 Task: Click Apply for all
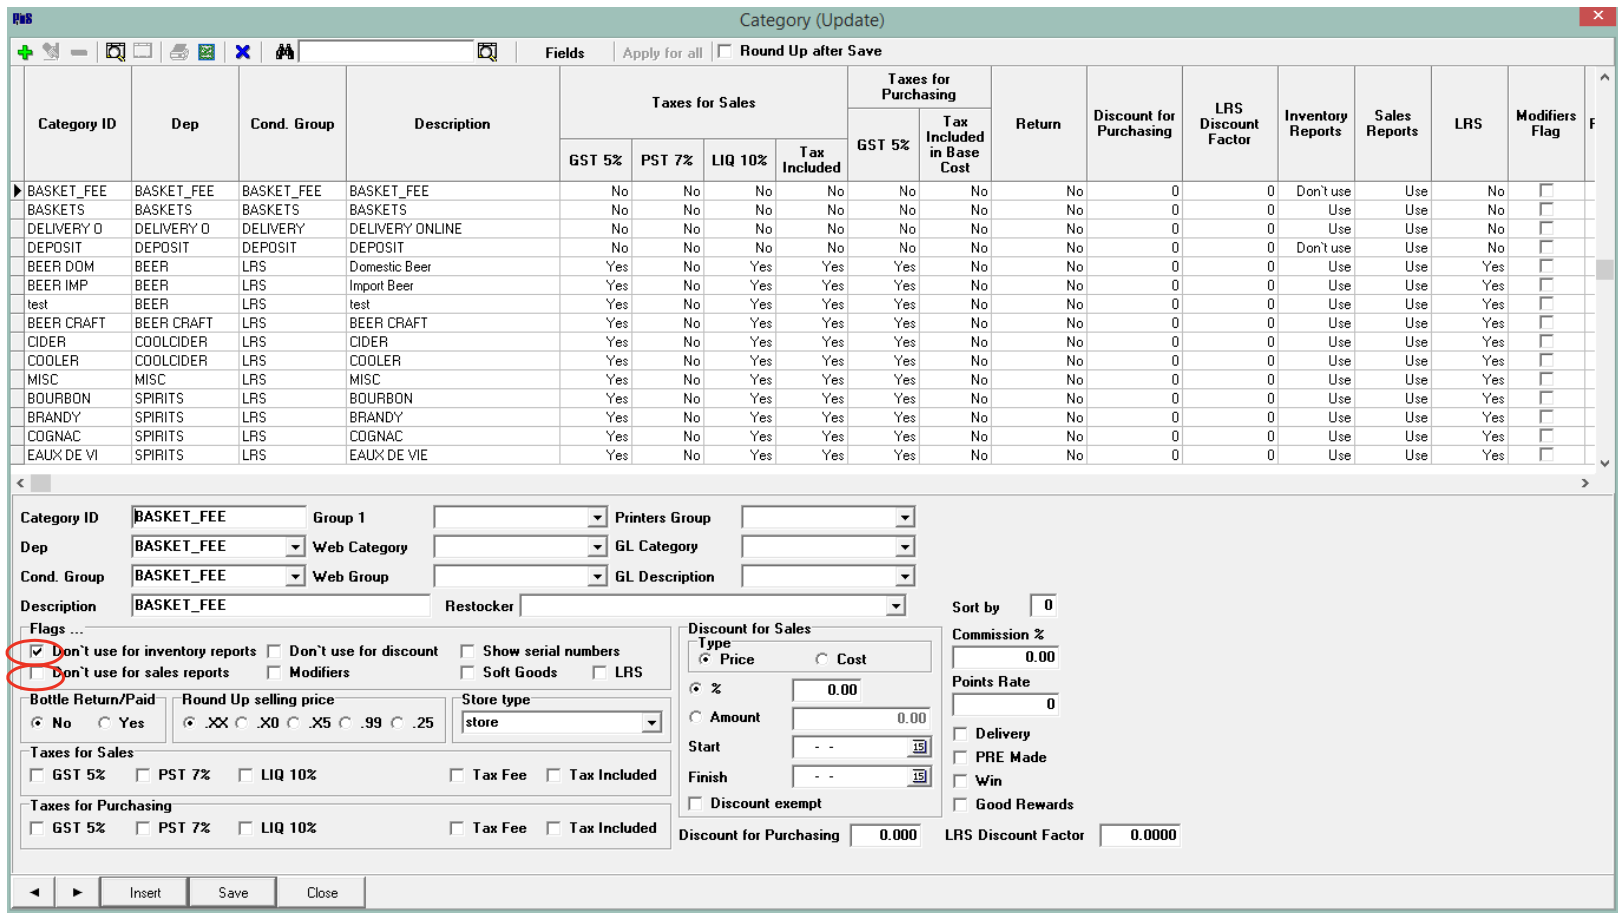point(662,53)
